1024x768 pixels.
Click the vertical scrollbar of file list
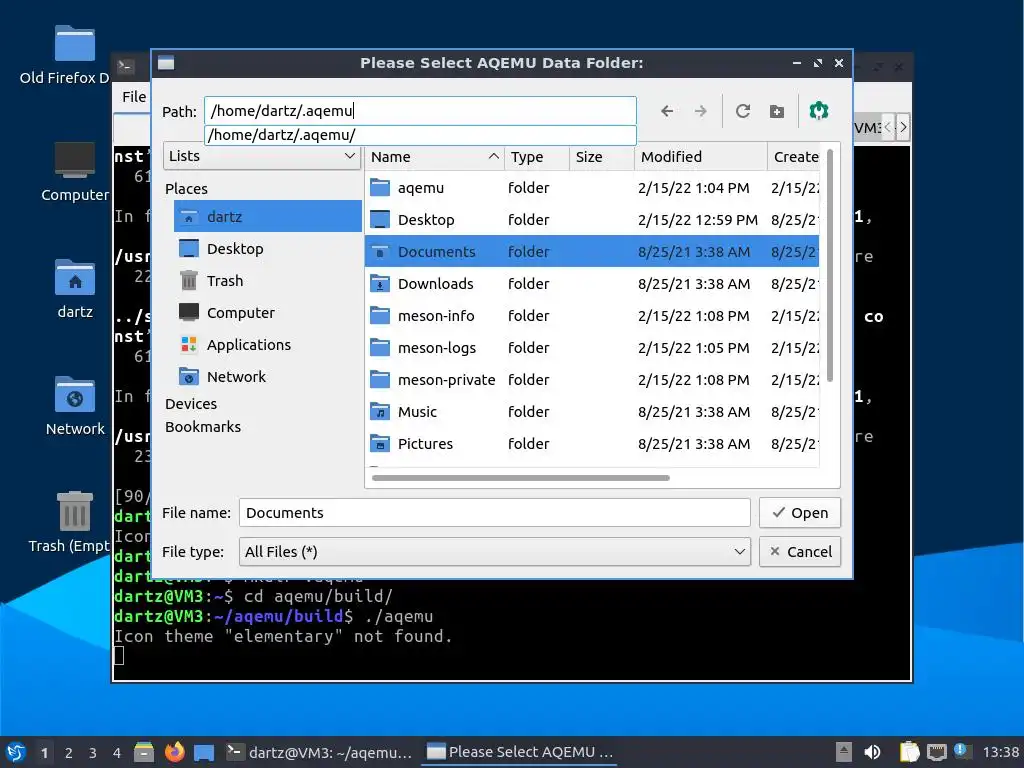(830, 265)
